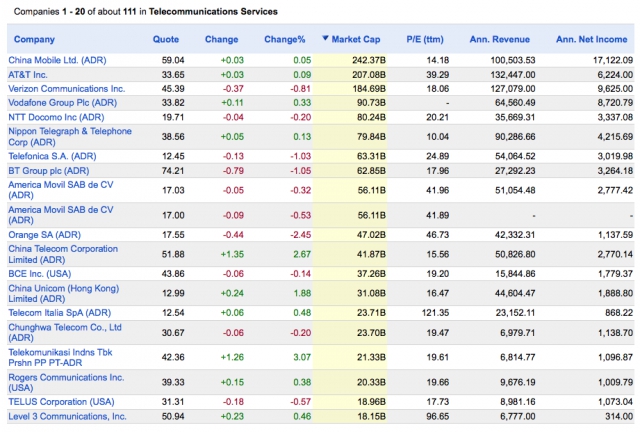Select BT Group quote 74.21

[x=173, y=171]
